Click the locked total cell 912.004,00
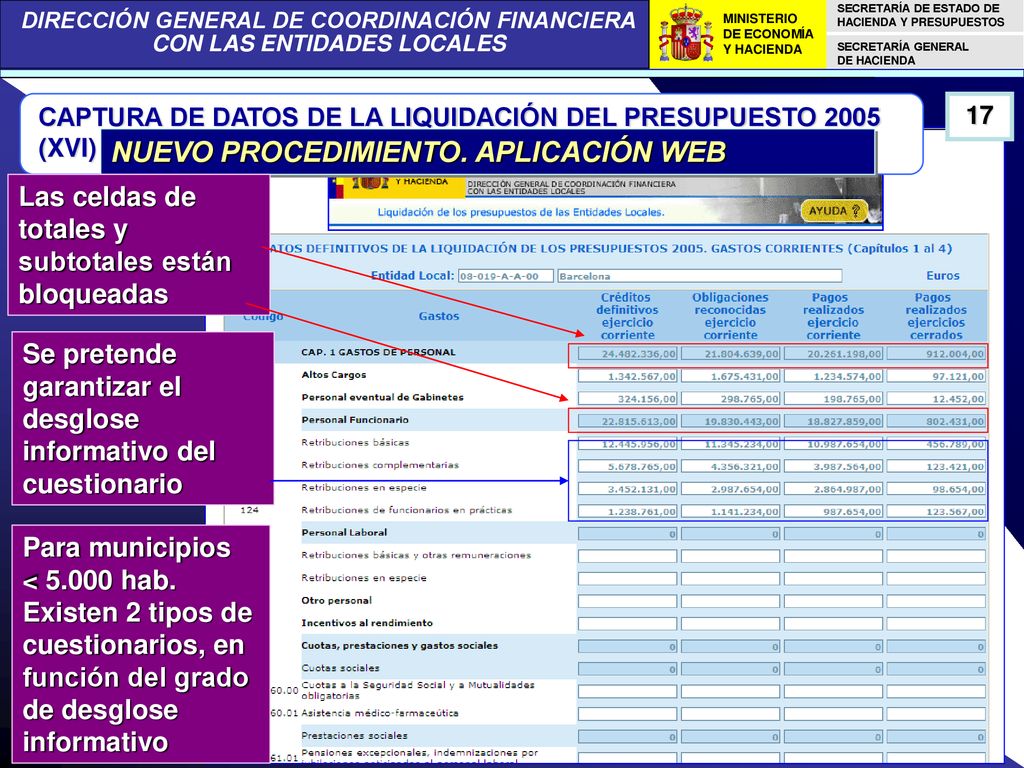 pyautogui.click(x=936, y=354)
